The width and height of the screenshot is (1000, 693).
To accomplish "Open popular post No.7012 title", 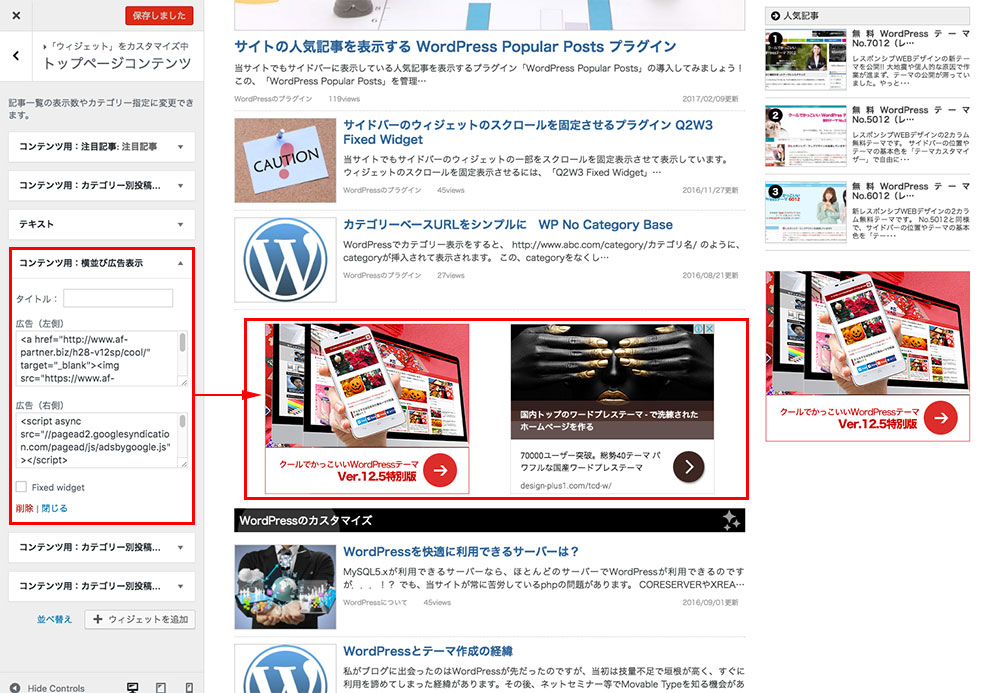I will point(911,38).
